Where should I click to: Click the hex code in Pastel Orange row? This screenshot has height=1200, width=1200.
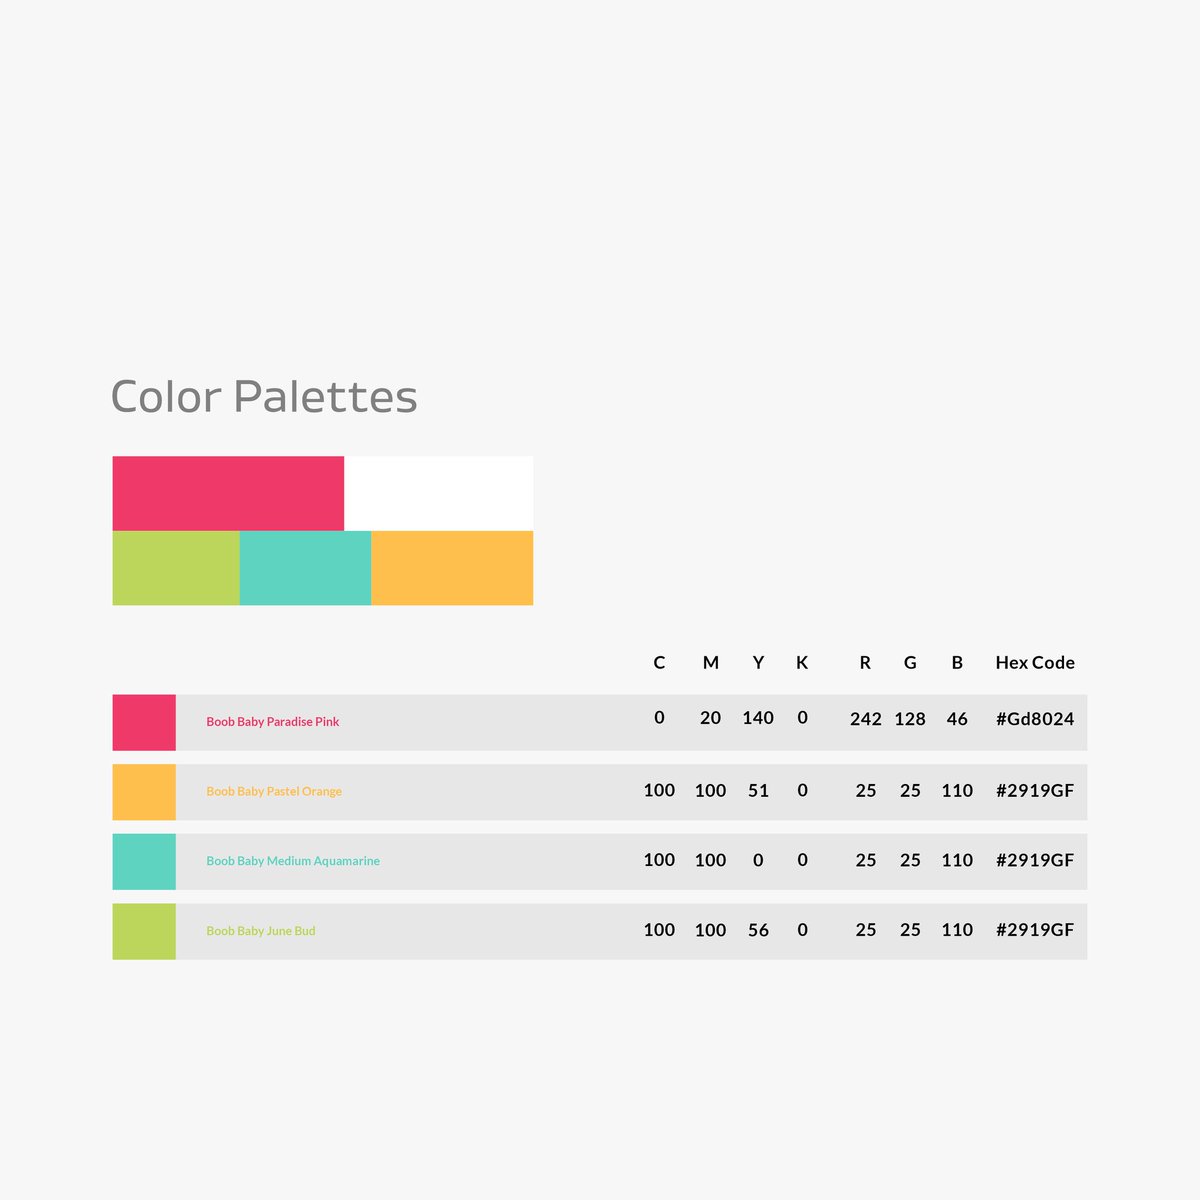1035,790
